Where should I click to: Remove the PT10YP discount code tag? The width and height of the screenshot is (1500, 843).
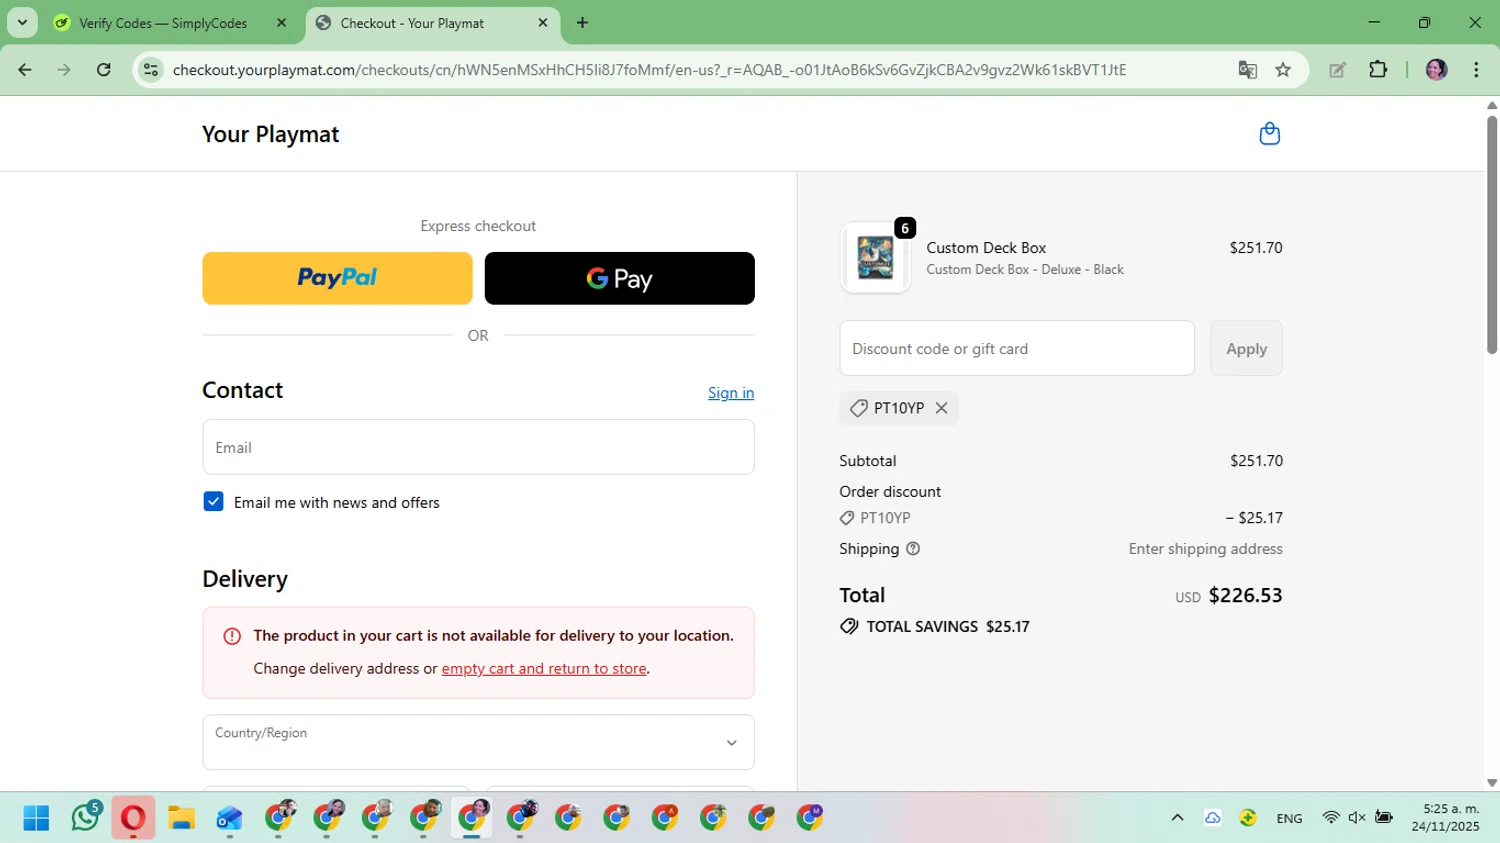click(941, 408)
